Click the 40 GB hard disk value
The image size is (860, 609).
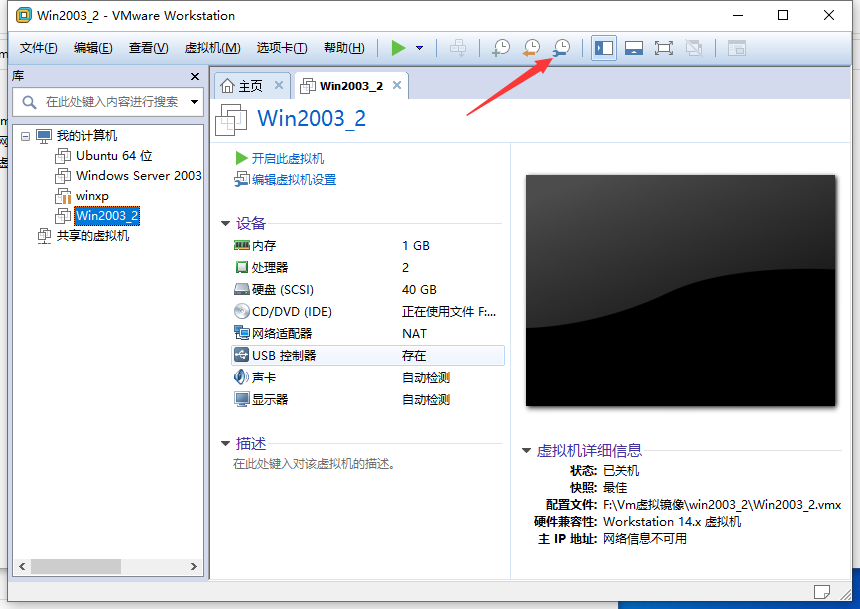[x=419, y=290]
